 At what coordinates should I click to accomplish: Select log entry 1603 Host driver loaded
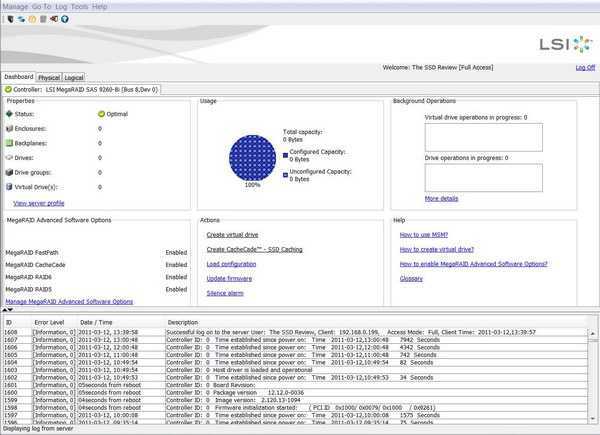click(x=295, y=370)
